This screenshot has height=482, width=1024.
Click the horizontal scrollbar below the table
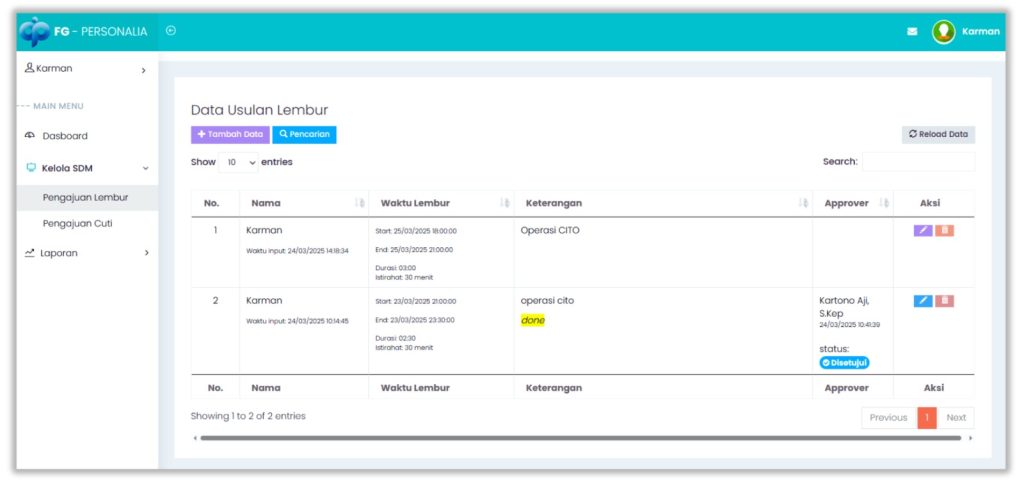click(x=580, y=438)
